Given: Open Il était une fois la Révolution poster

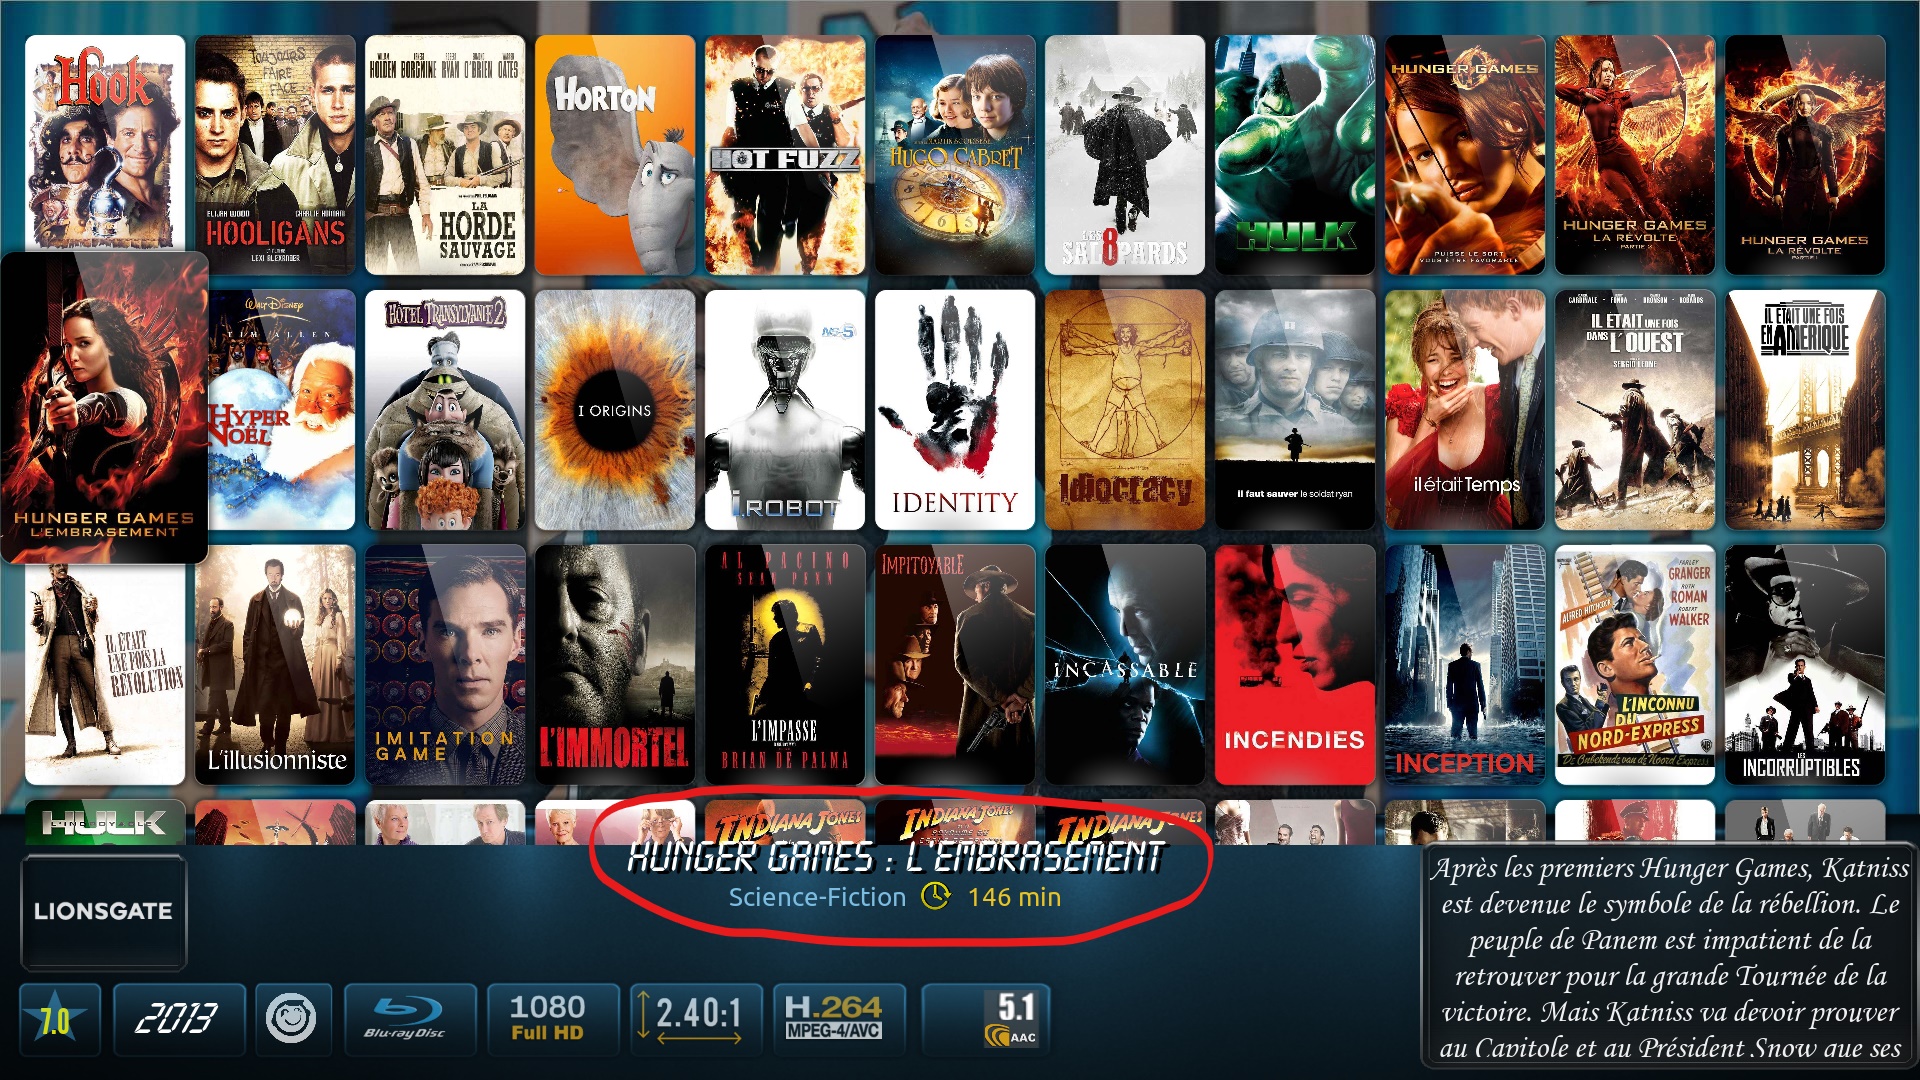Looking at the screenshot, I should coord(105,675).
